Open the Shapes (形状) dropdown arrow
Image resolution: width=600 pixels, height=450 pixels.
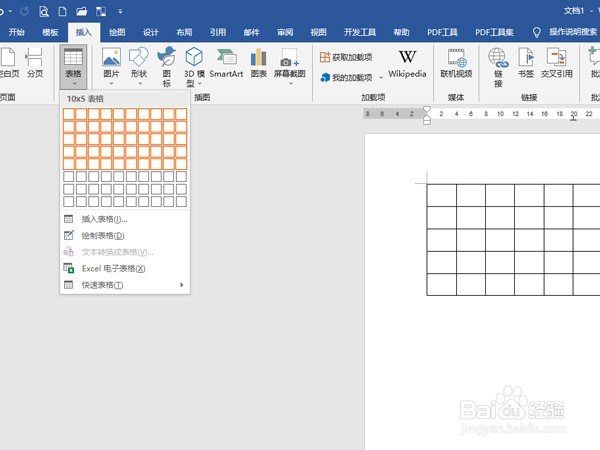point(140,83)
